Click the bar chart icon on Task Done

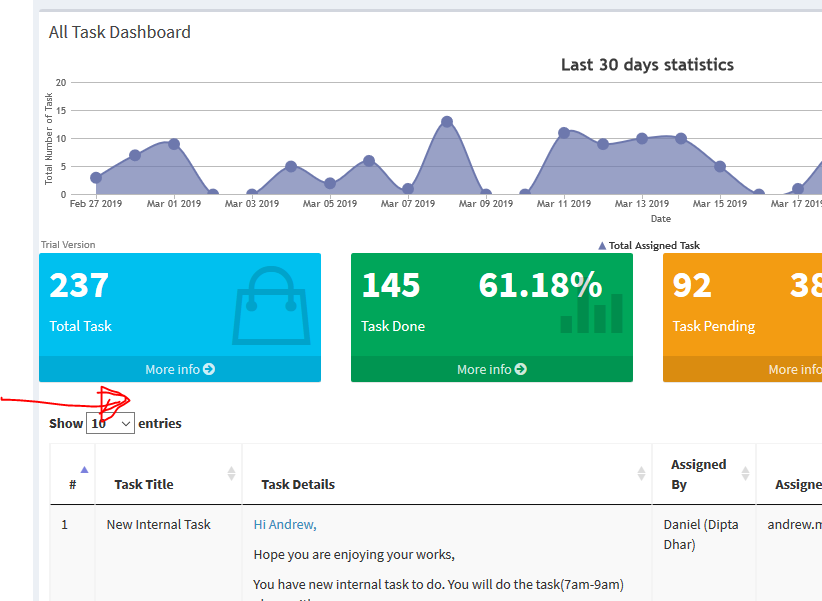(592, 312)
